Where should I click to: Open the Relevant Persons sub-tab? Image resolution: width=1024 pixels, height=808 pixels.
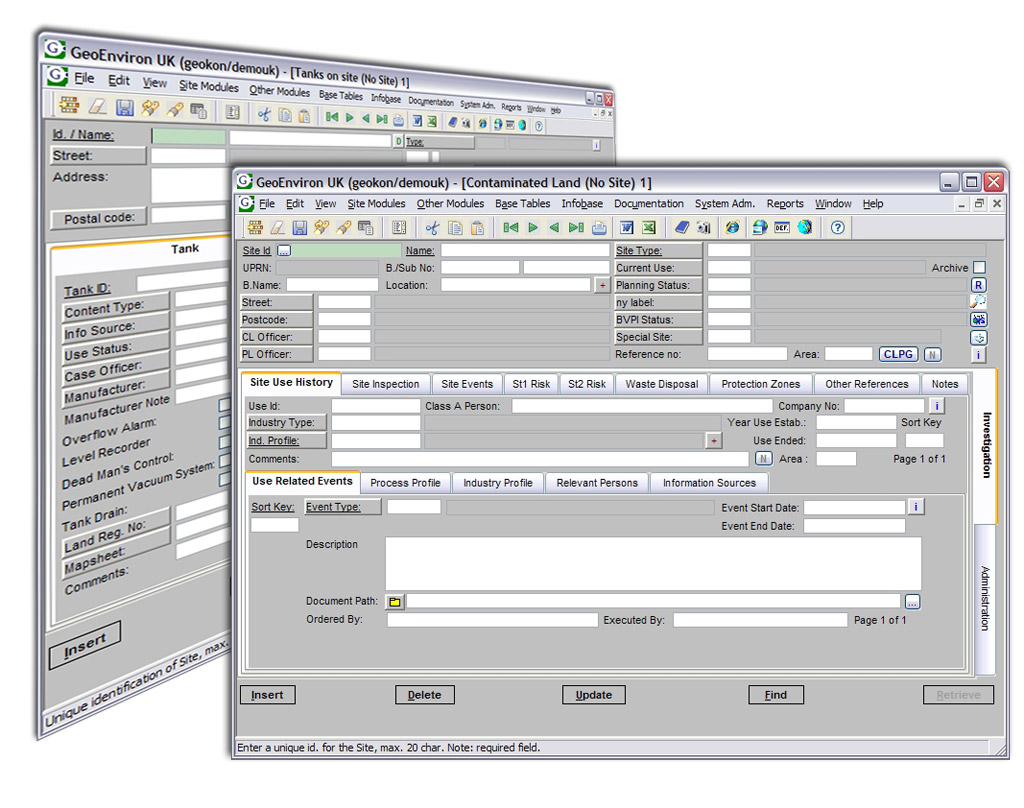(x=597, y=483)
